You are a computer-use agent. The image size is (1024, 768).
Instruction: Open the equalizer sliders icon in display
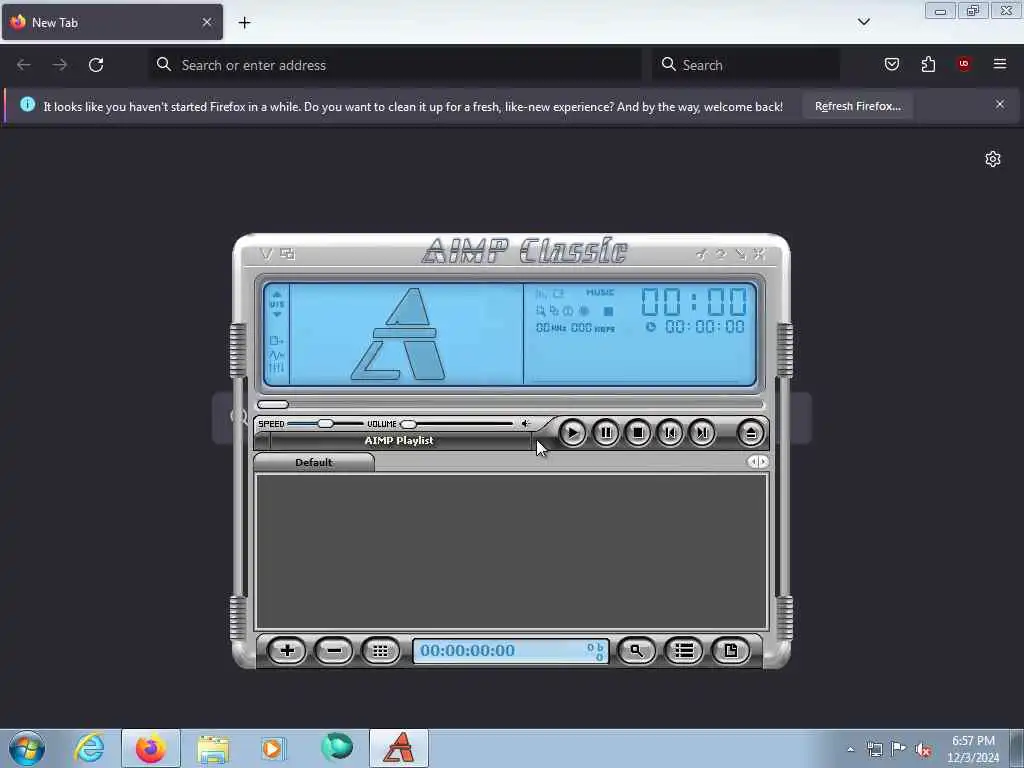click(x=276, y=368)
